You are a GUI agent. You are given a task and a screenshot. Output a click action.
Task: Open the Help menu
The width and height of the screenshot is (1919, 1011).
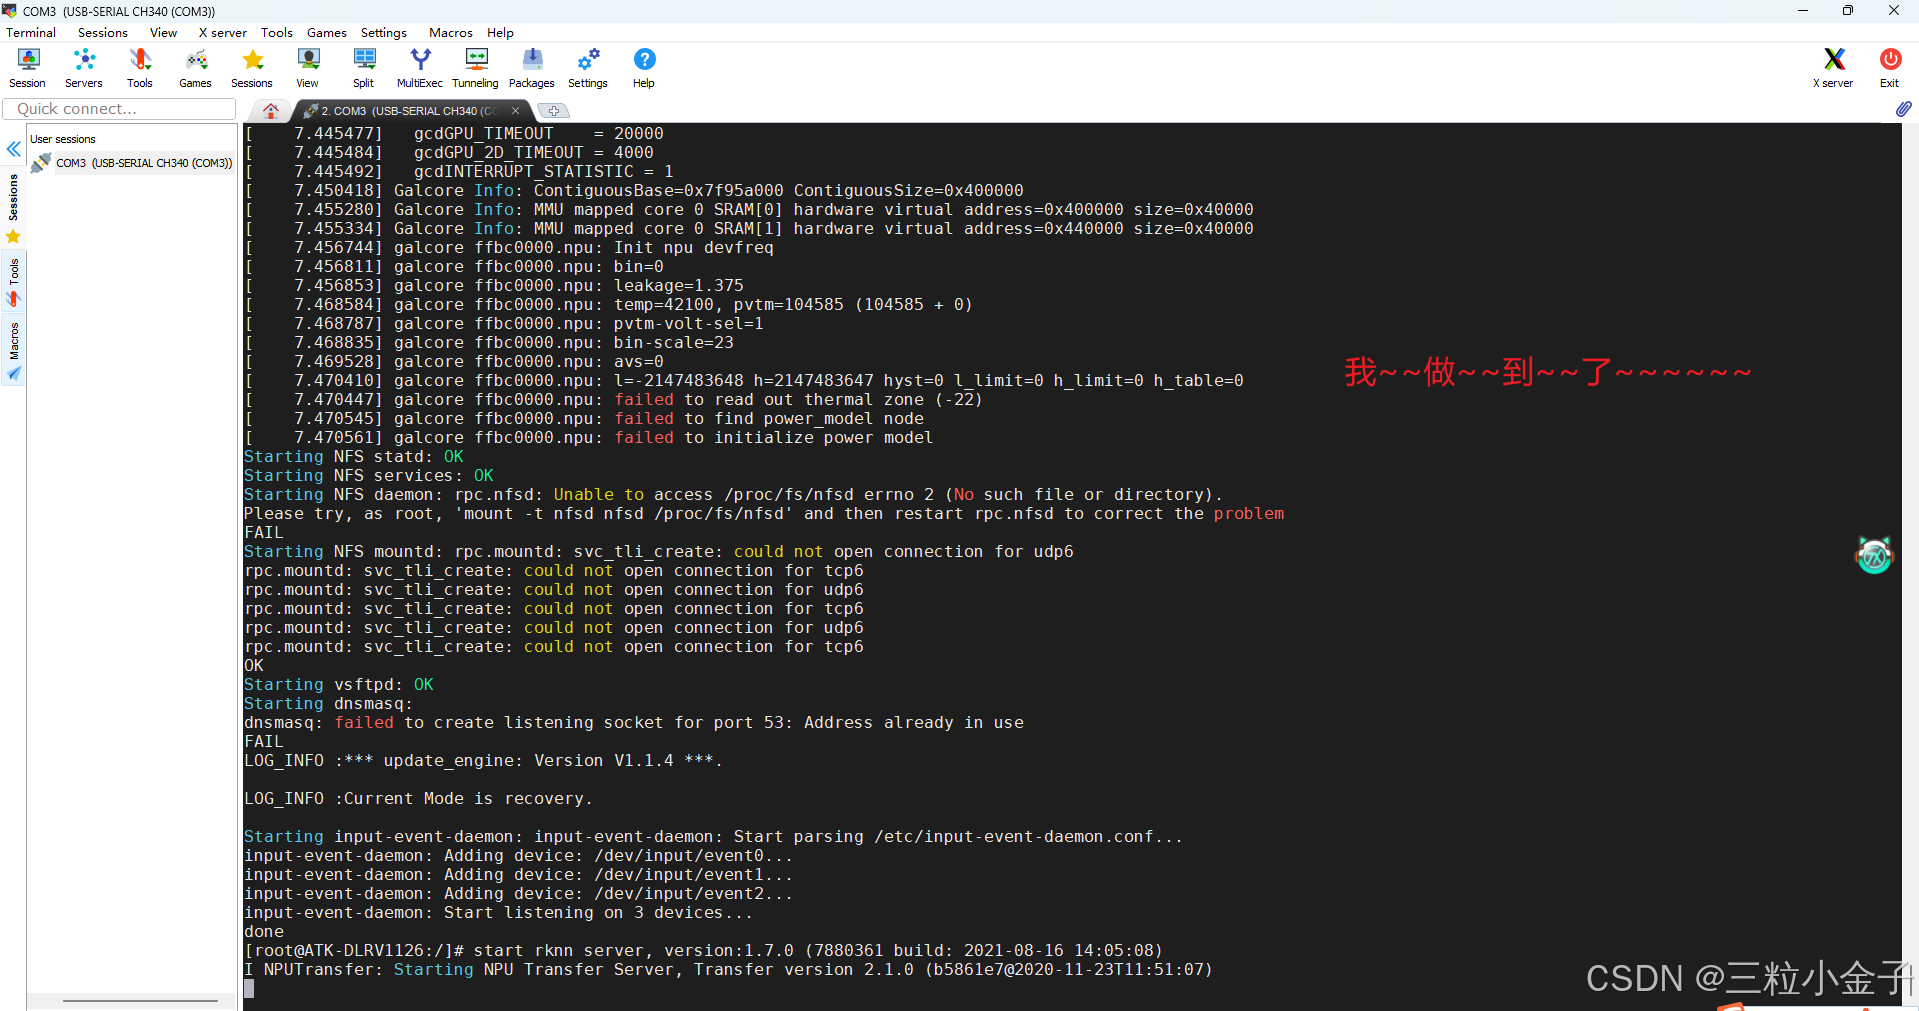coord(500,33)
